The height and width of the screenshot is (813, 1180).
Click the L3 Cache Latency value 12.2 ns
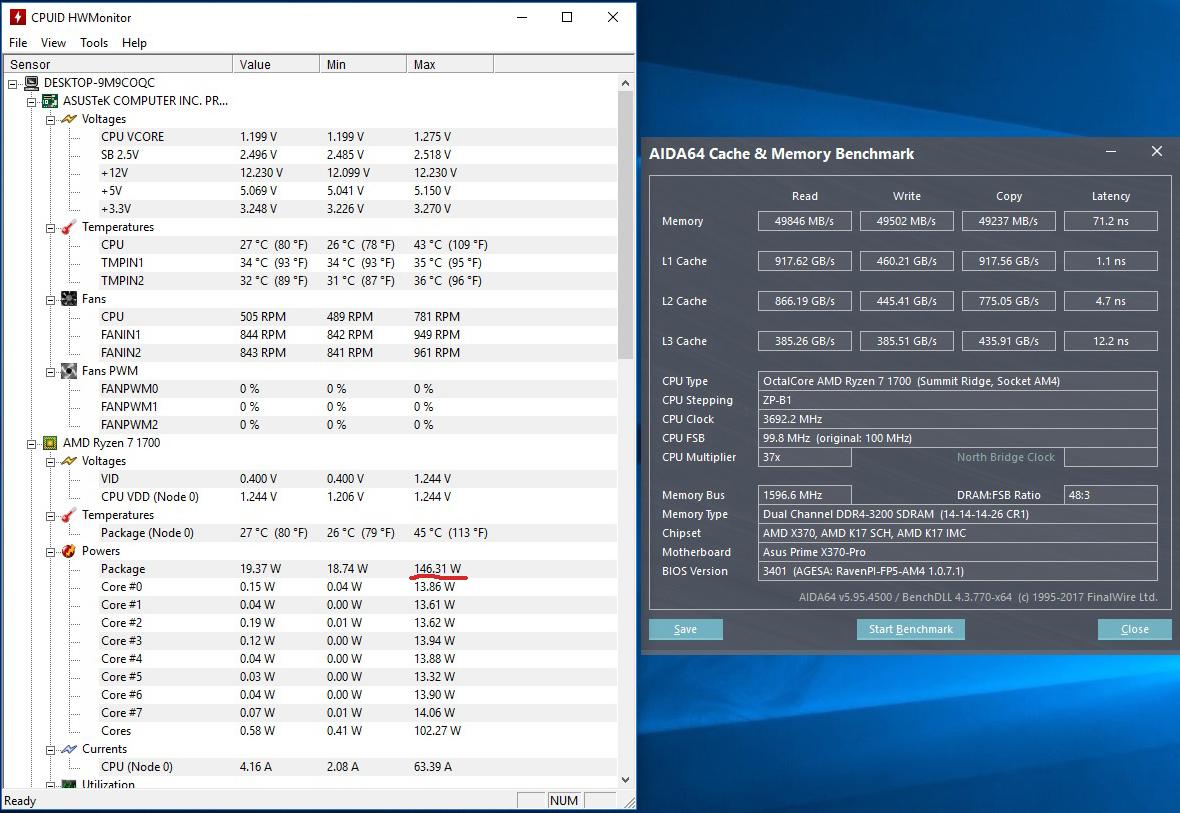pyautogui.click(x=1111, y=341)
